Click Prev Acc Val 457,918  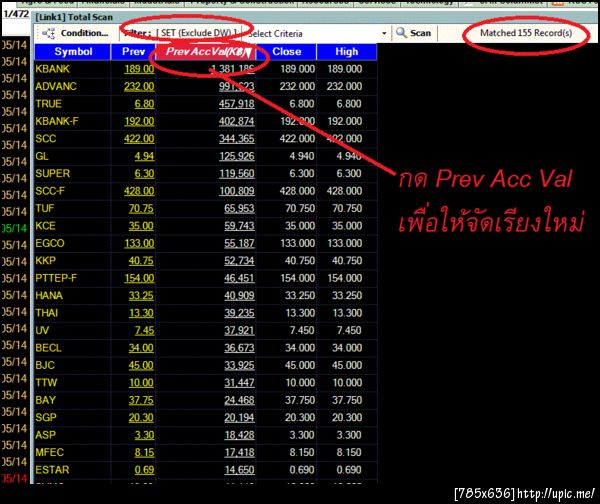[x=236, y=104]
